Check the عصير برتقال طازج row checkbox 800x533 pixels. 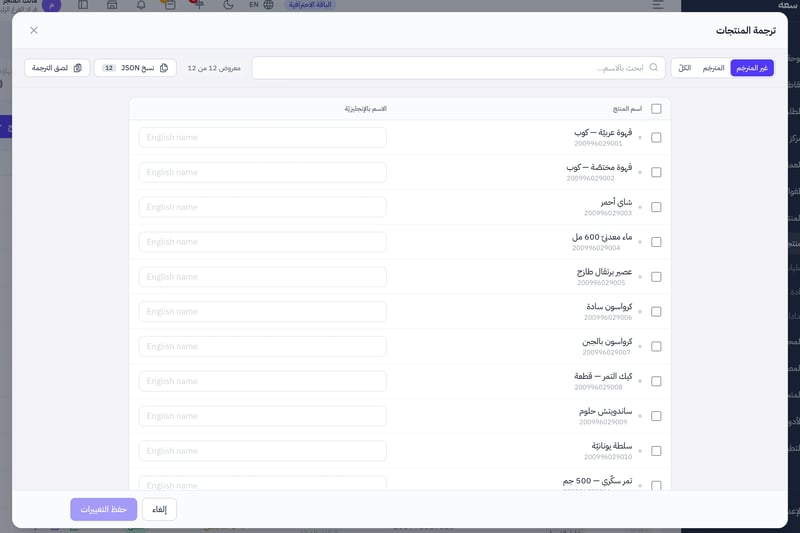656,276
